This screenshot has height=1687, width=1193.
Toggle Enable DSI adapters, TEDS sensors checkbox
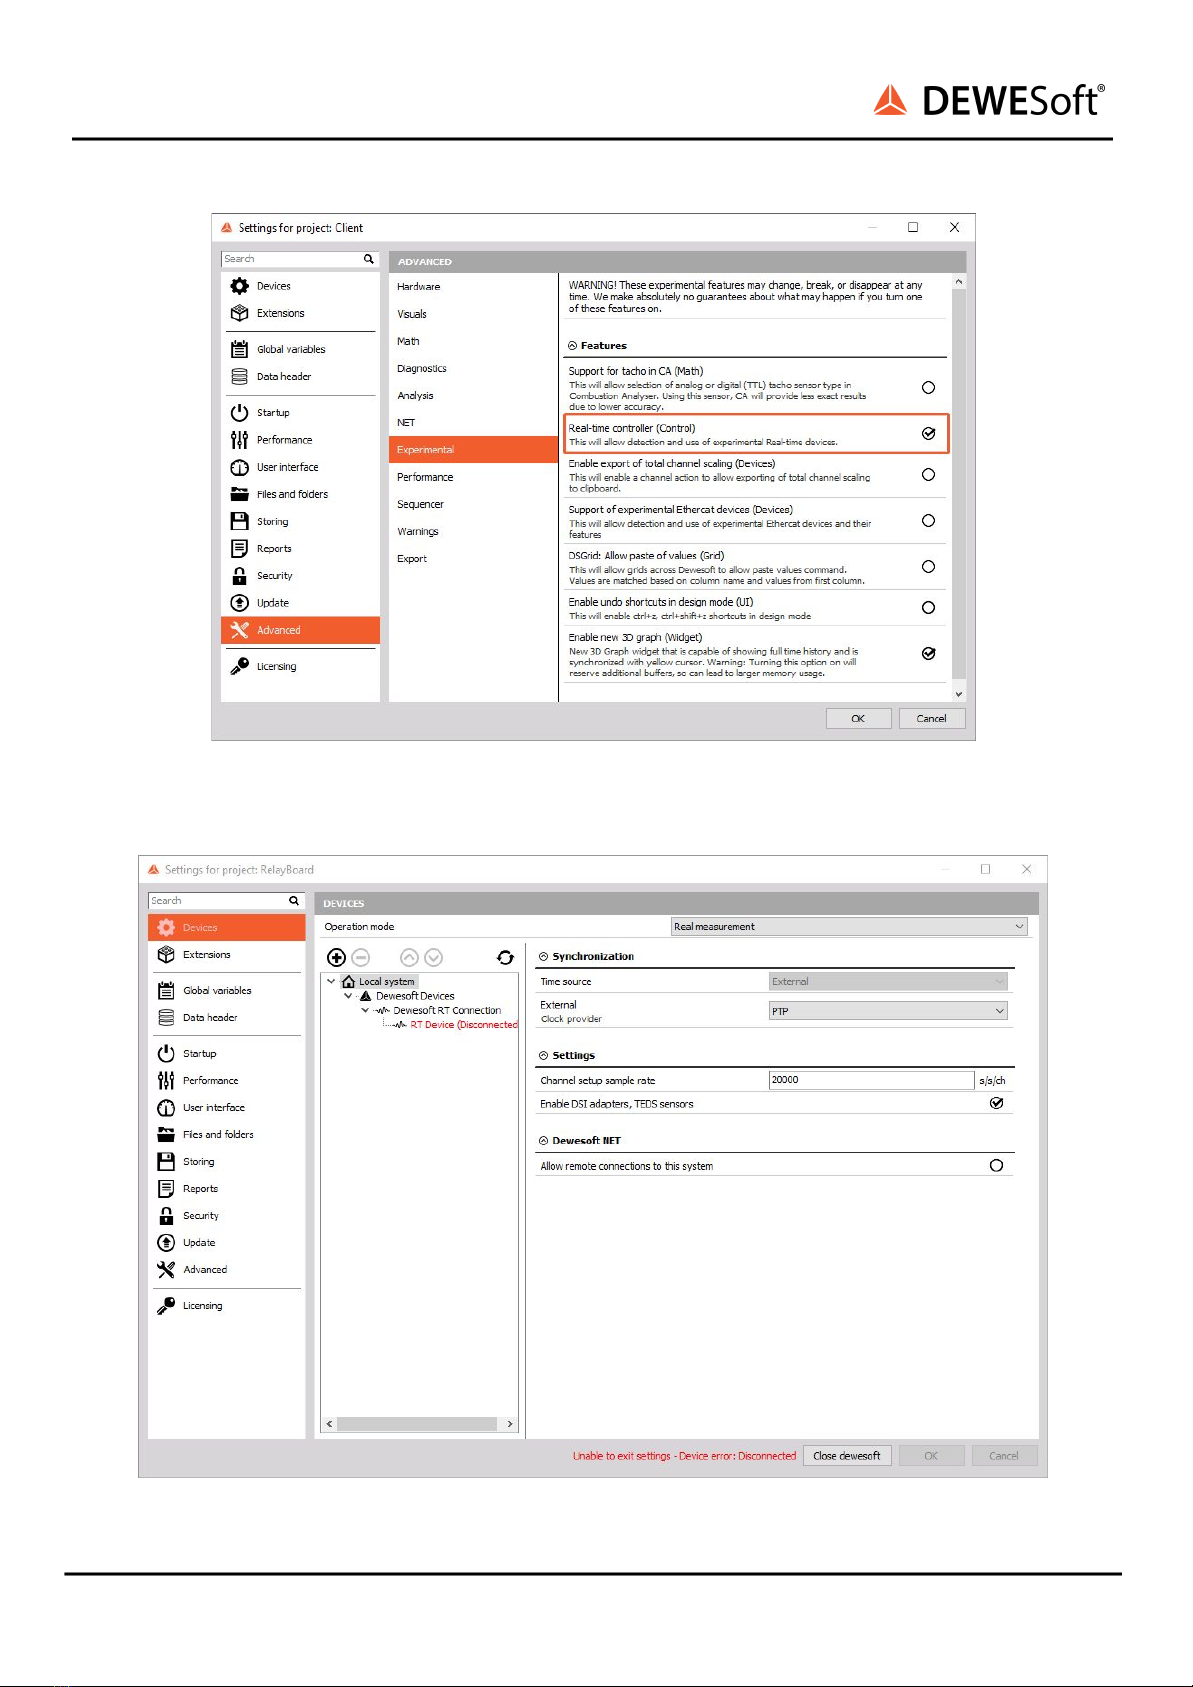996,1103
